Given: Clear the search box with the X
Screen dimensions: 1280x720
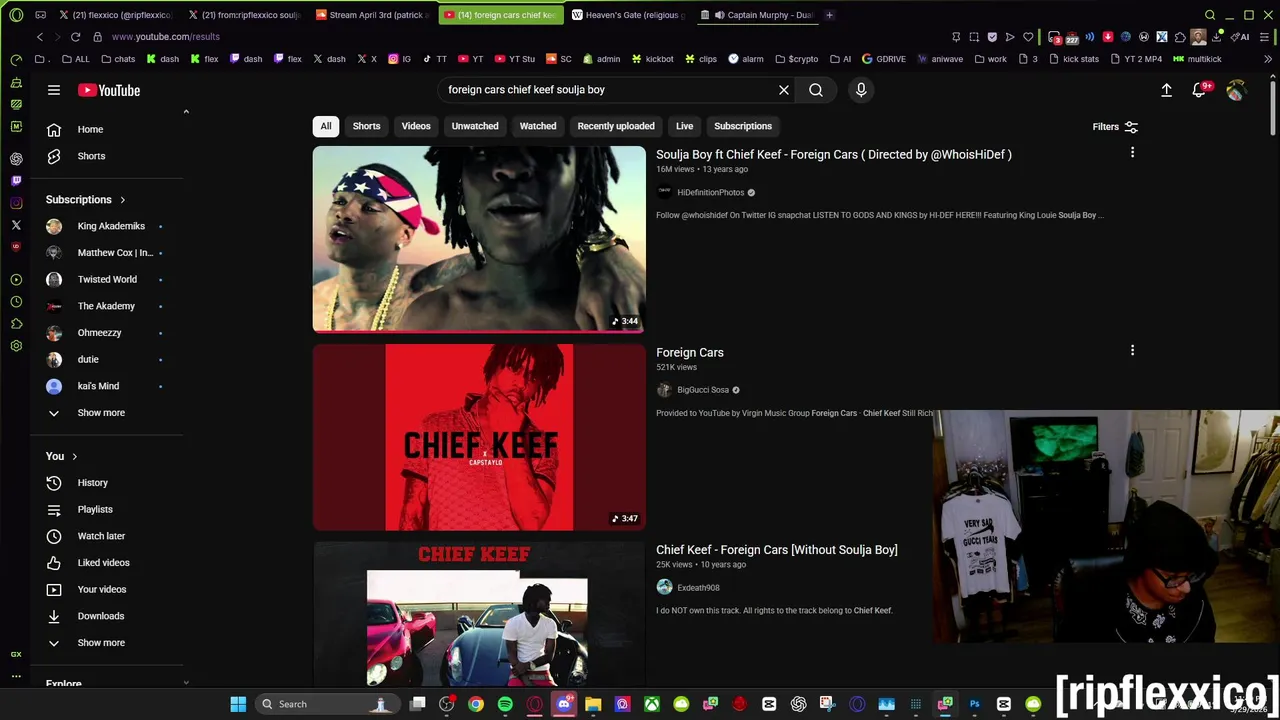Looking at the screenshot, I should click(784, 90).
